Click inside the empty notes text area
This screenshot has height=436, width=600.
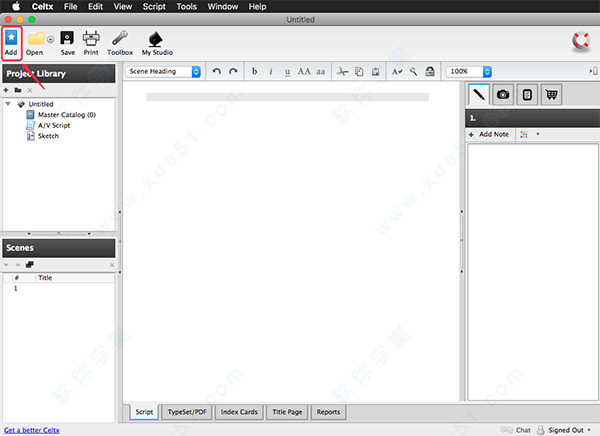pyautogui.click(x=533, y=272)
